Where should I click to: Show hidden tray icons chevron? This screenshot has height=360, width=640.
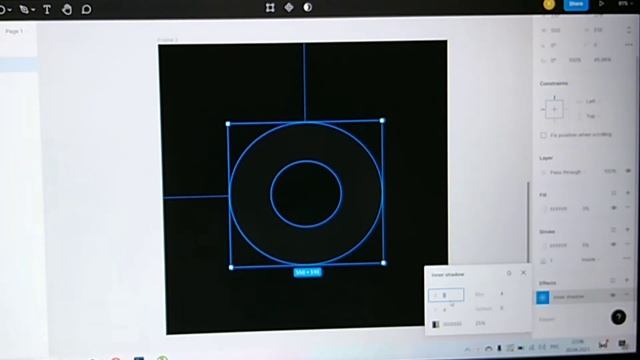point(468,349)
